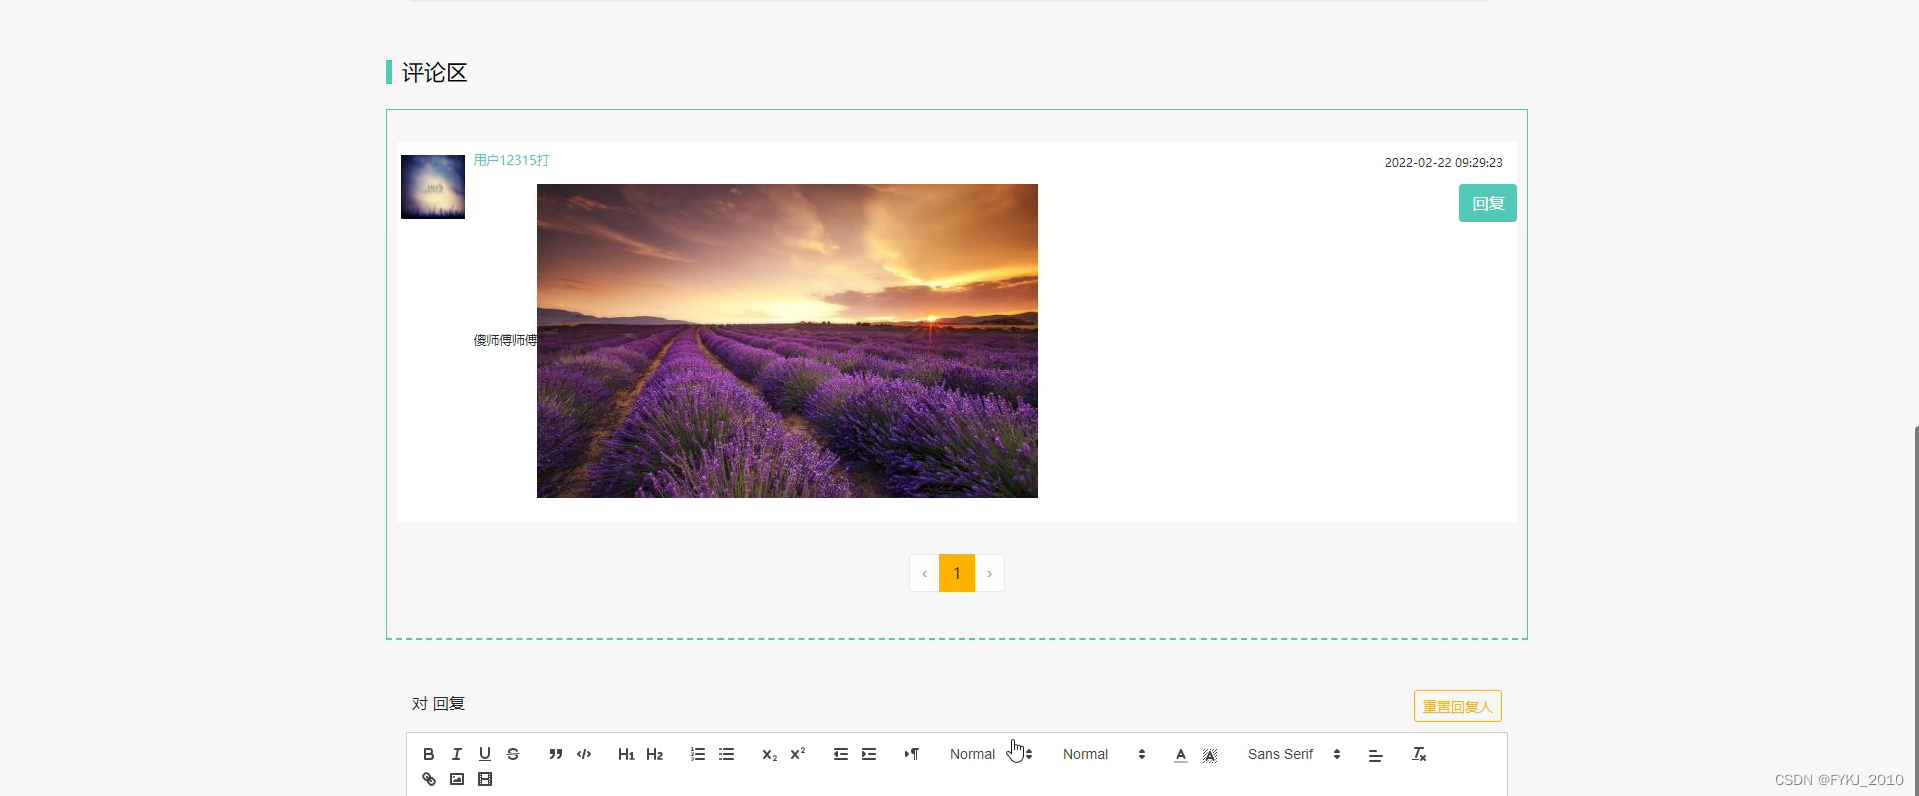
Task: Click the commenter's avatar thumbnail
Action: pos(433,187)
